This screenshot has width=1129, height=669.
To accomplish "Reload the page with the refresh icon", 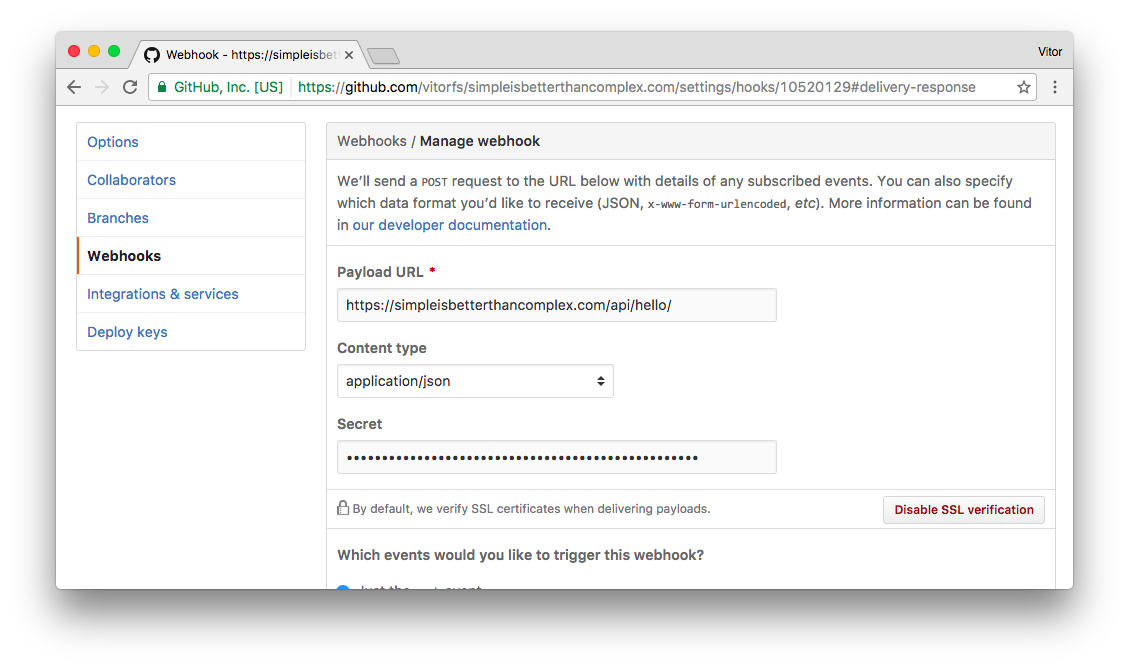I will (130, 87).
